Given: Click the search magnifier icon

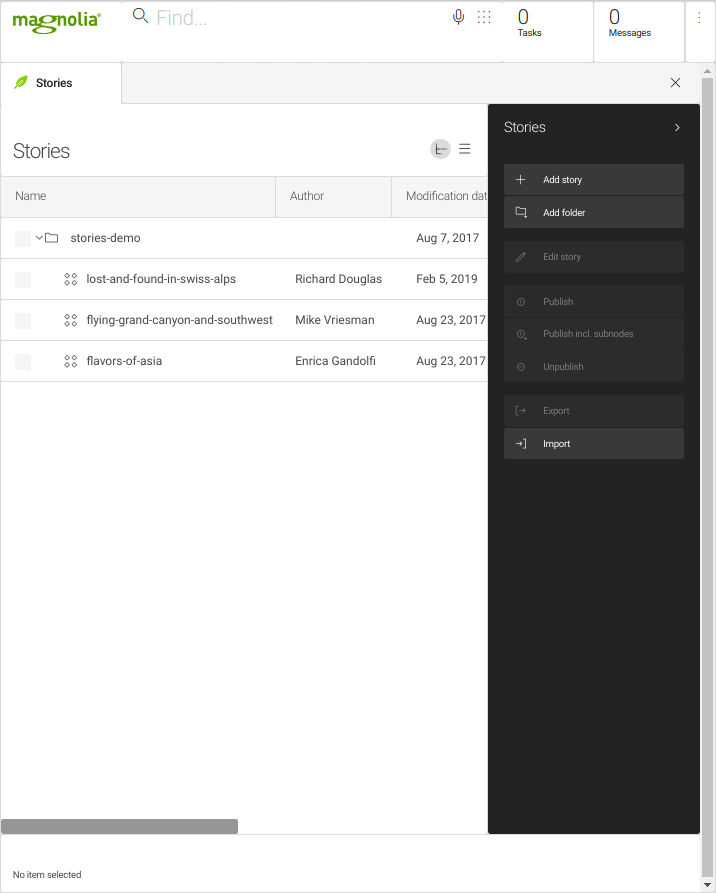Looking at the screenshot, I should [x=140, y=16].
